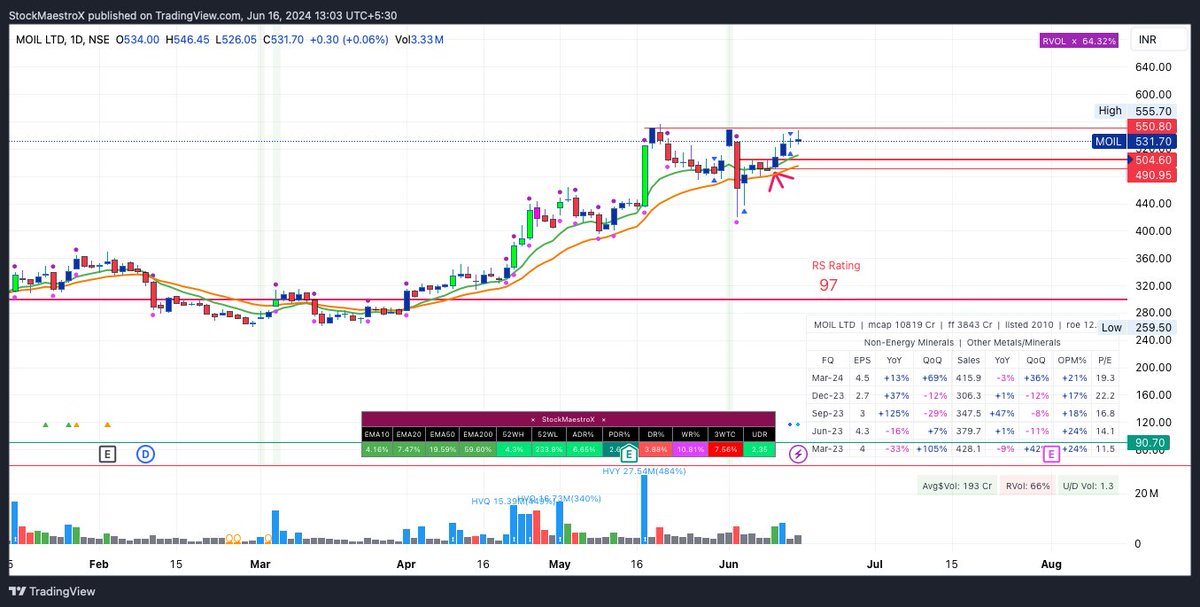Click the purple RVOL 64.32% label
The width and height of the screenshot is (1200, 607).
click(1079, 40)
